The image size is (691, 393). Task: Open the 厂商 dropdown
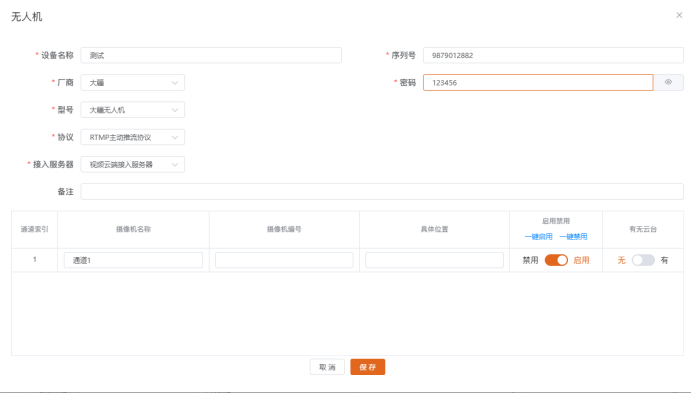coord(133,82)
